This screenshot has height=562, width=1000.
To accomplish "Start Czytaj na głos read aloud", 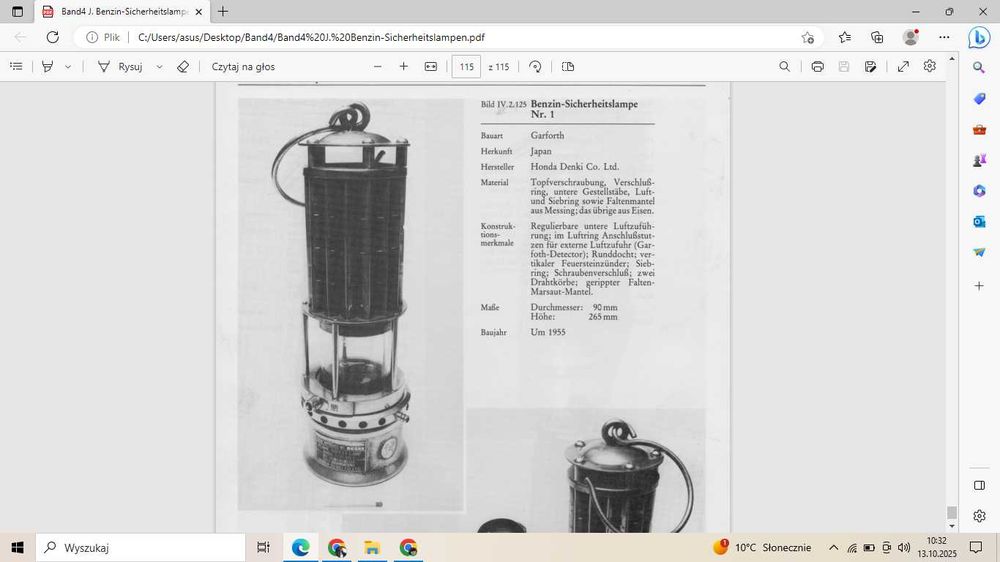I will tap(243, 66).
